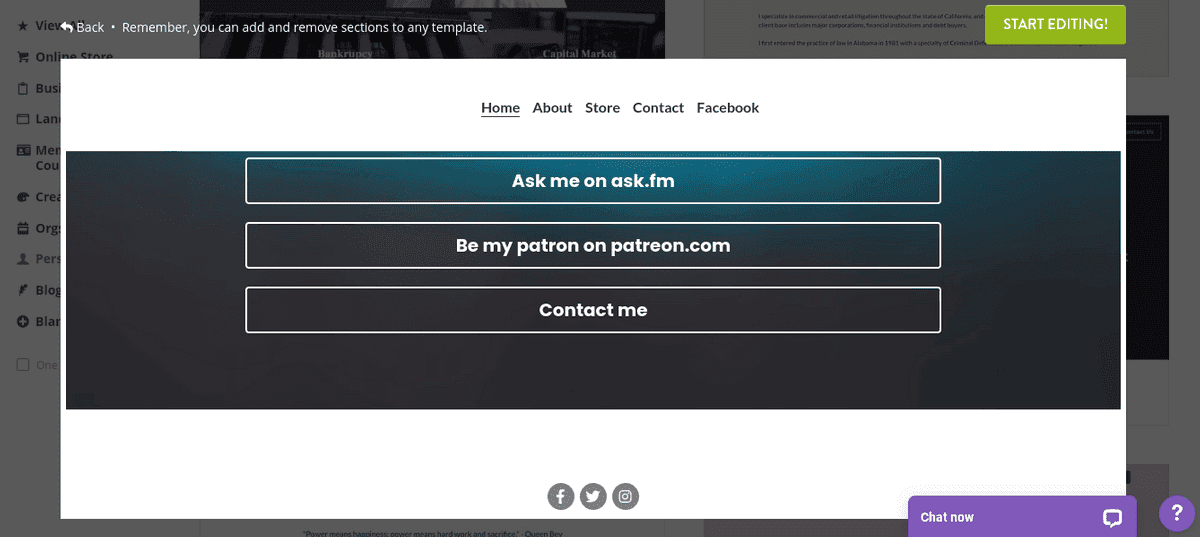1200x537 pixels.
Task: Open the Facebook navigation link
Action: point(728,108)
